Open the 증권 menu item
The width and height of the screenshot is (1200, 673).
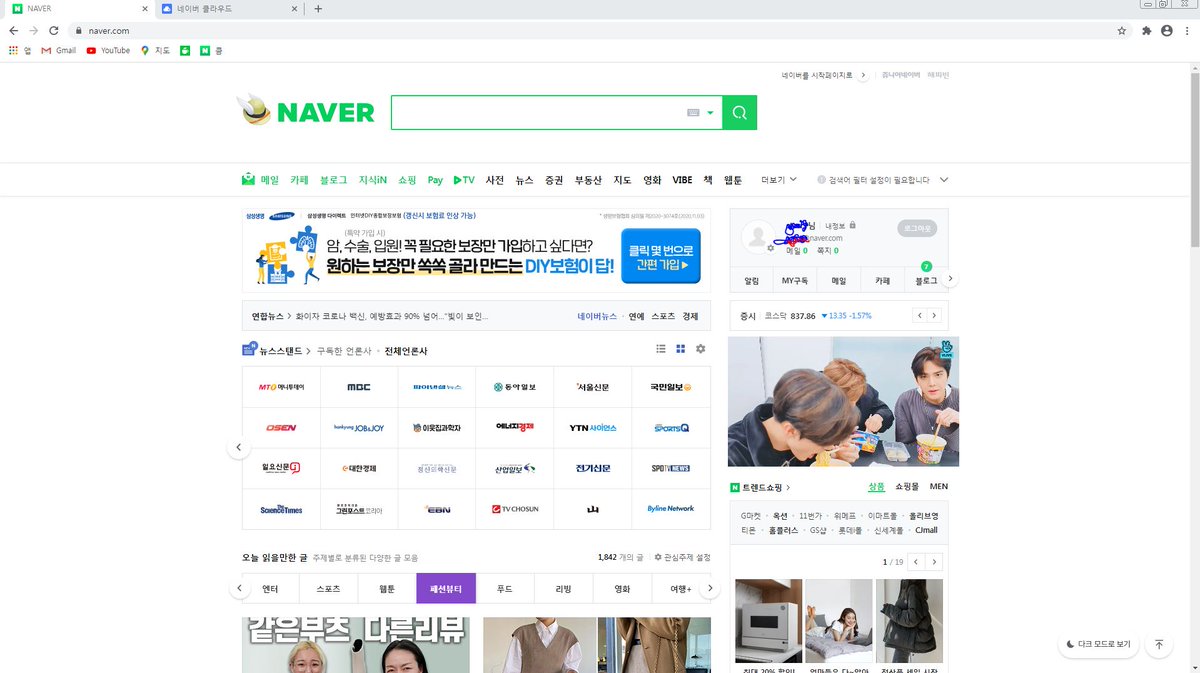click(x=554, y=180)
